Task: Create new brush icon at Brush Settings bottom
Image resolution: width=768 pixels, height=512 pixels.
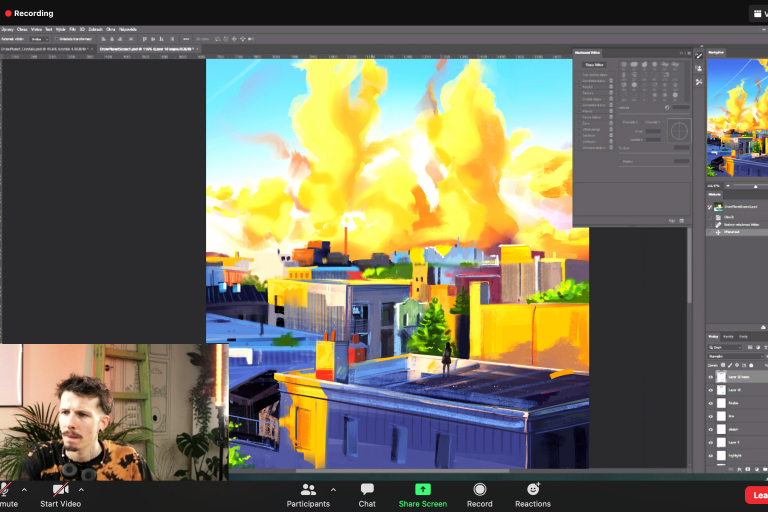Action: [x=681, y=221]
